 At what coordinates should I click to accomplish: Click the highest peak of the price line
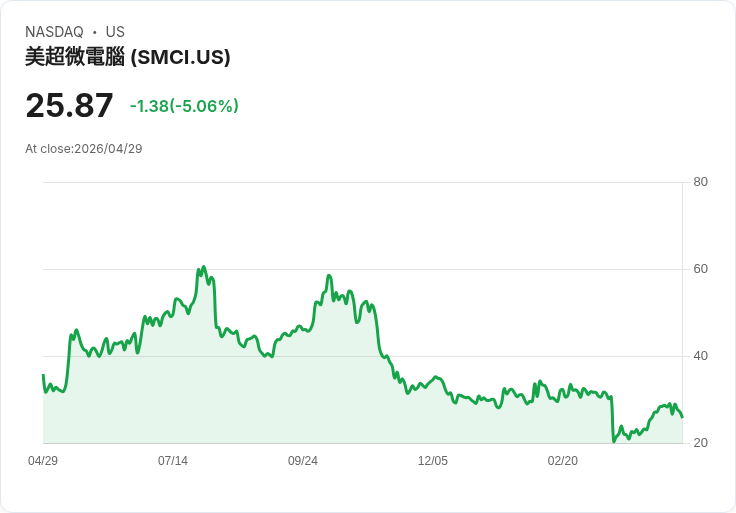[x=203, y=267]
